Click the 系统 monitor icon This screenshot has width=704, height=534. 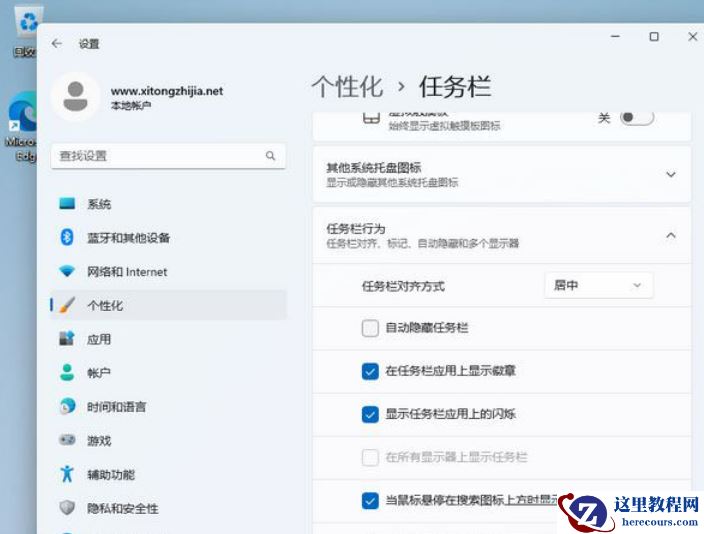67,203
